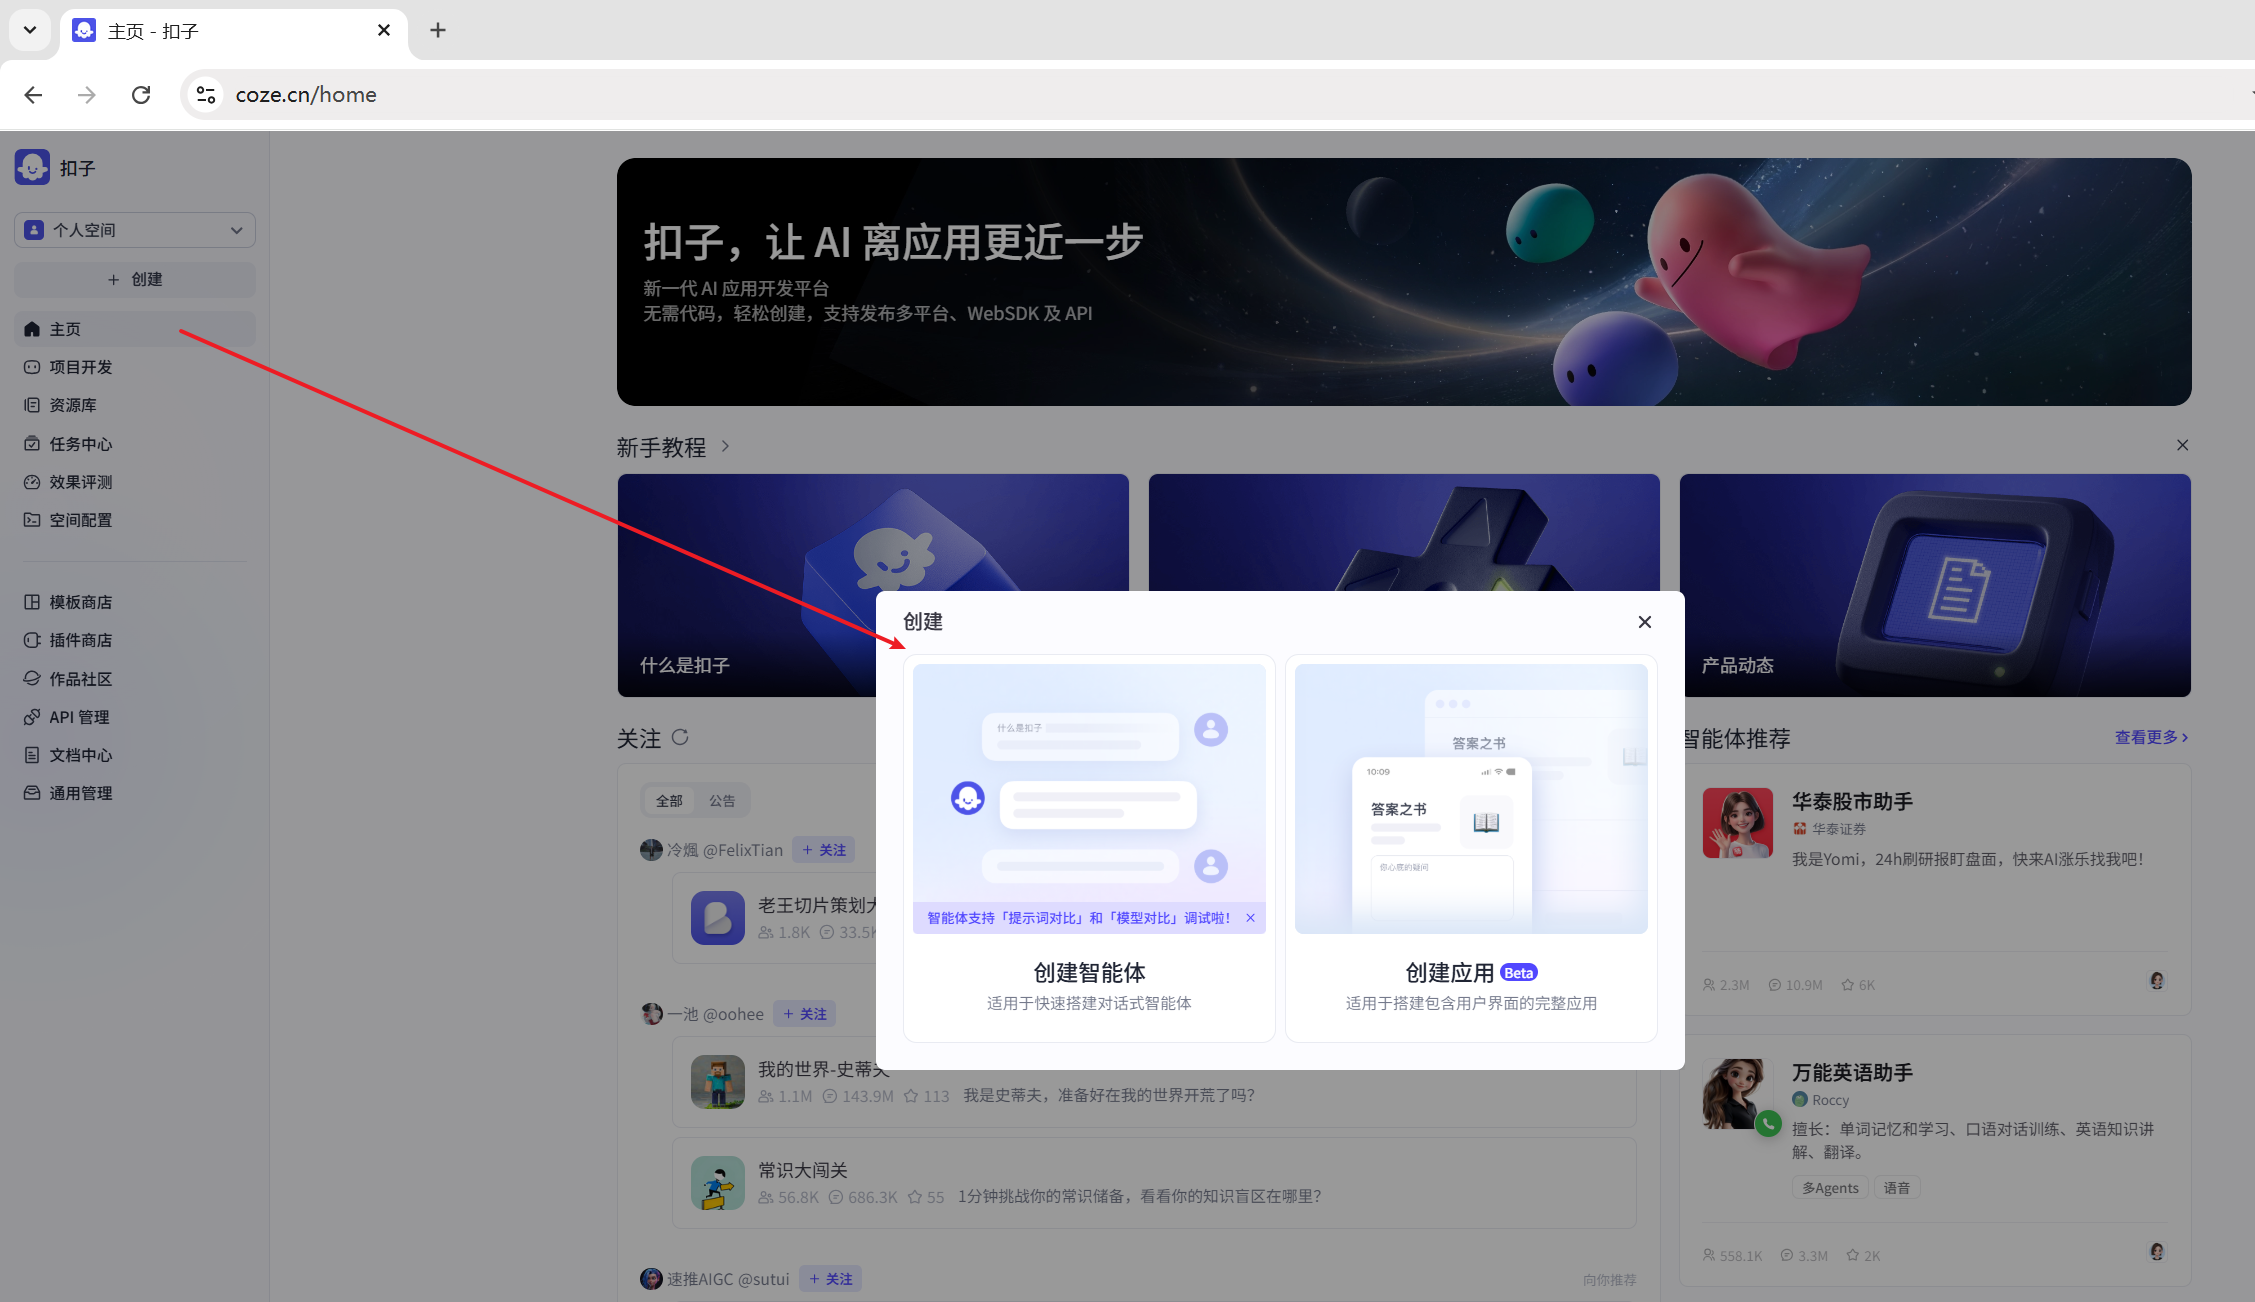Viewport: 2255px width, 1302px height.
Task: Open 资源库 in the sidebar
Action: coord(72,405)
